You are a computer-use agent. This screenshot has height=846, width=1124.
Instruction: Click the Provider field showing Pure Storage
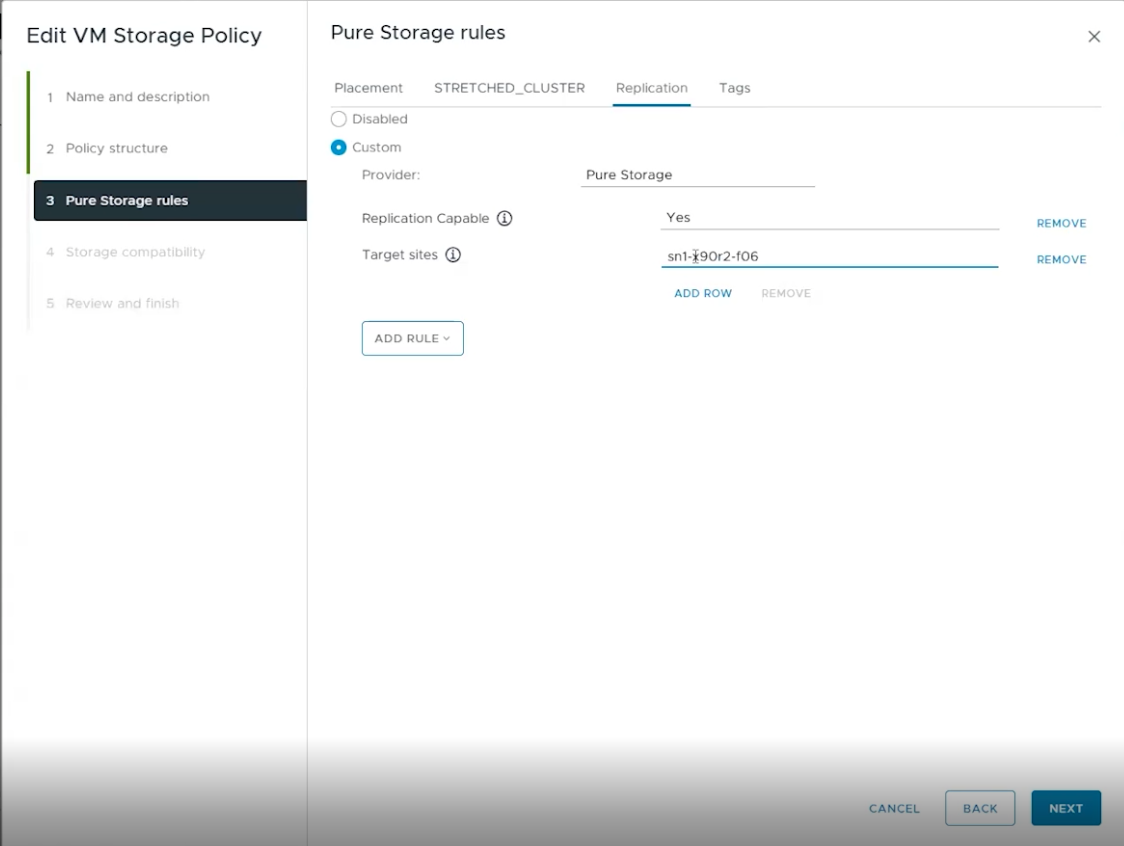click(698, 174)
